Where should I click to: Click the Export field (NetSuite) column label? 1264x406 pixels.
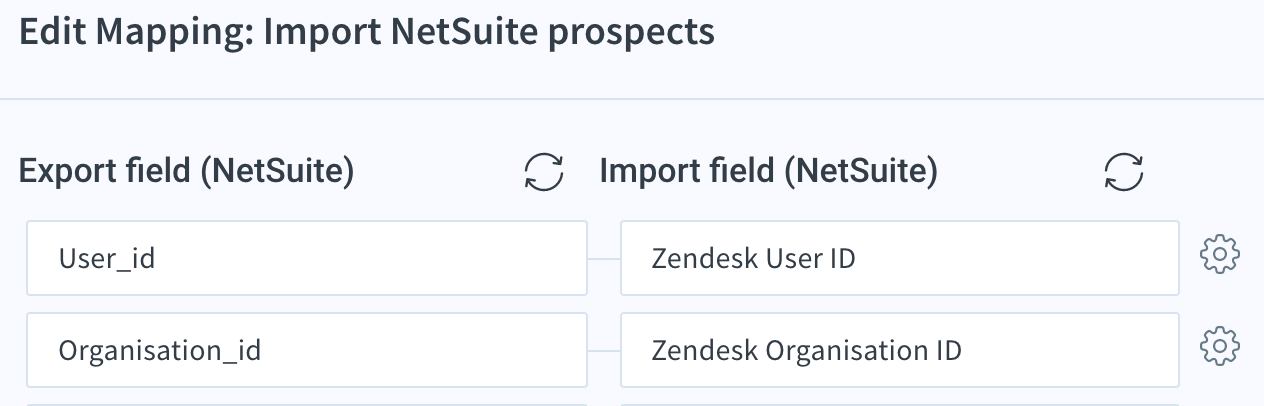tap(187, 172)
